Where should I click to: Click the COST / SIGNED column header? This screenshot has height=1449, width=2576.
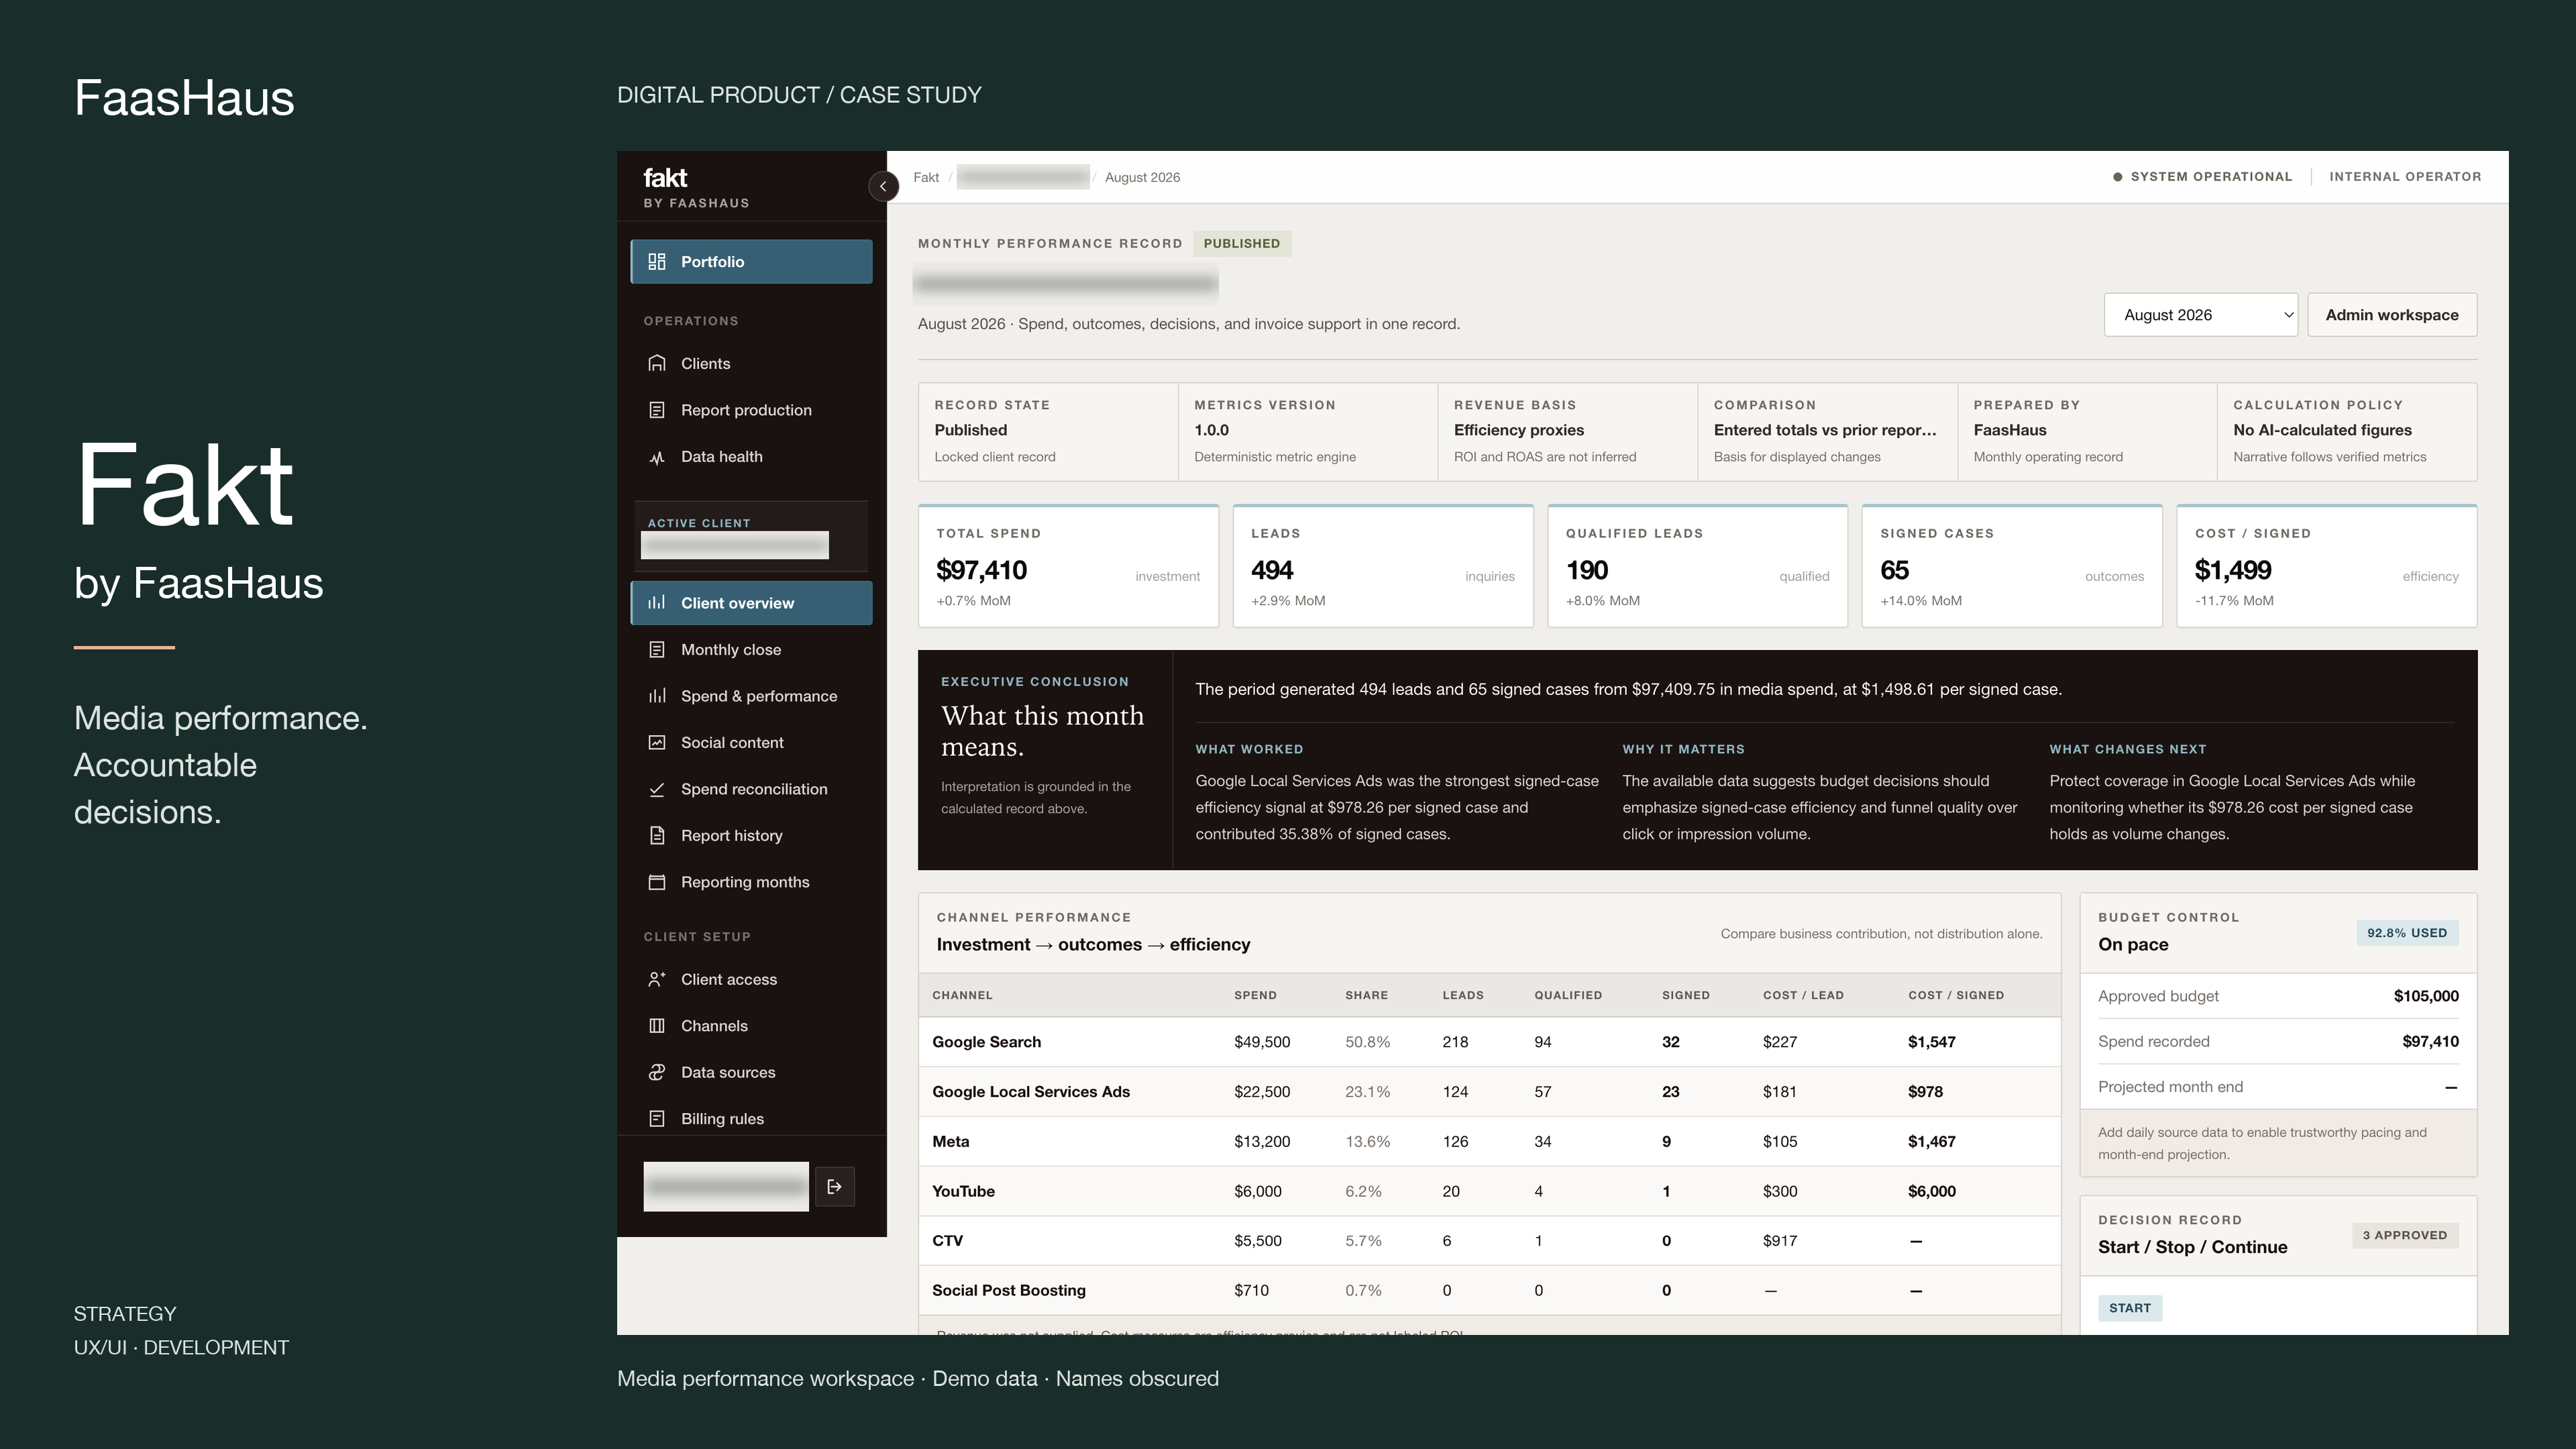1956,996
